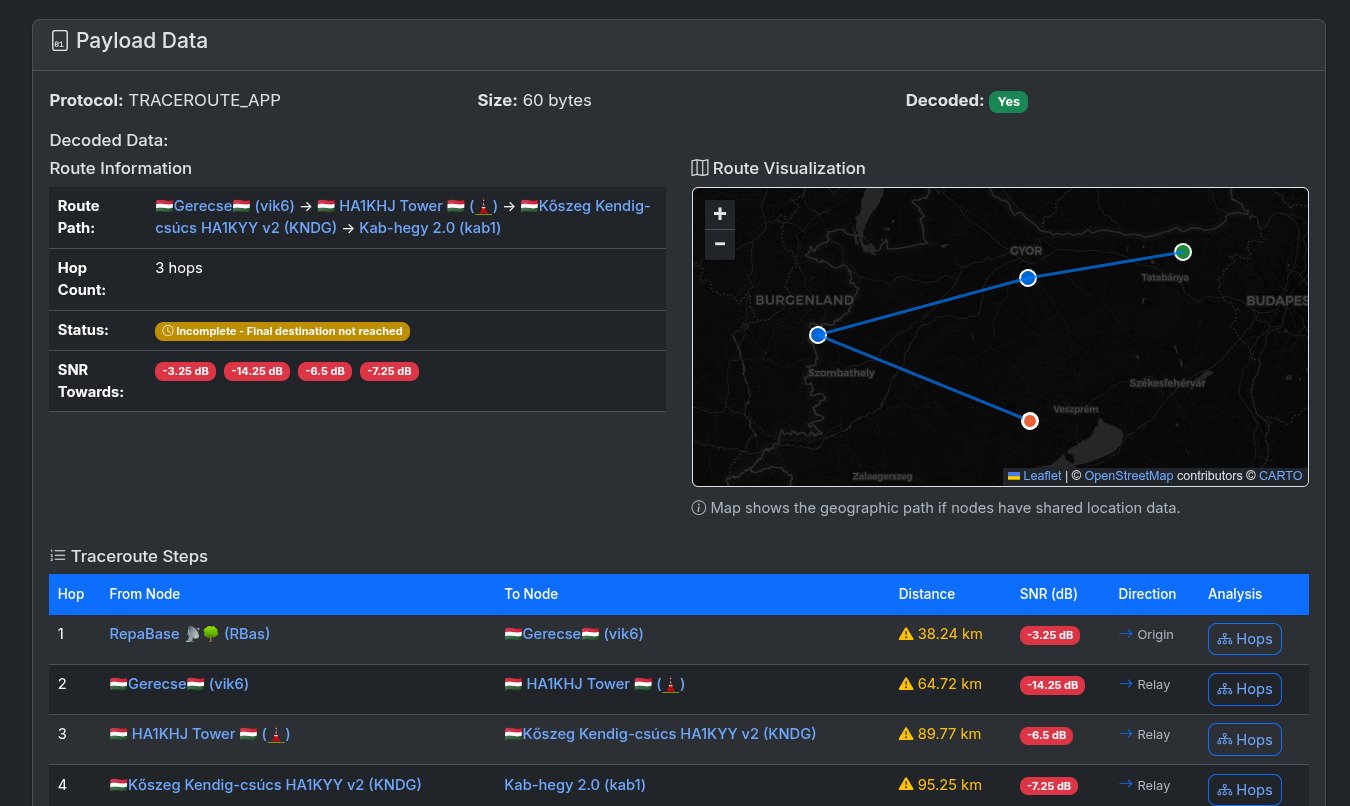1350x806 pixels.
Task: Click the 60 bytes size value
Action: point(557,101)
